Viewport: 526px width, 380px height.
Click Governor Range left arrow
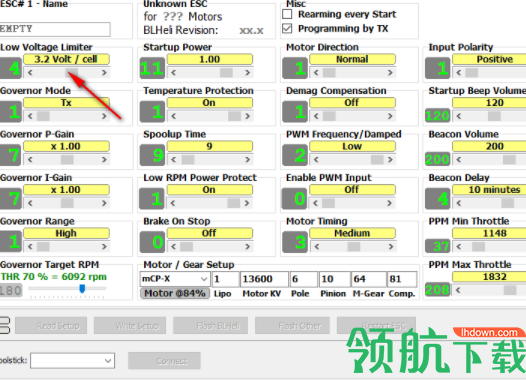pos(30,247)
